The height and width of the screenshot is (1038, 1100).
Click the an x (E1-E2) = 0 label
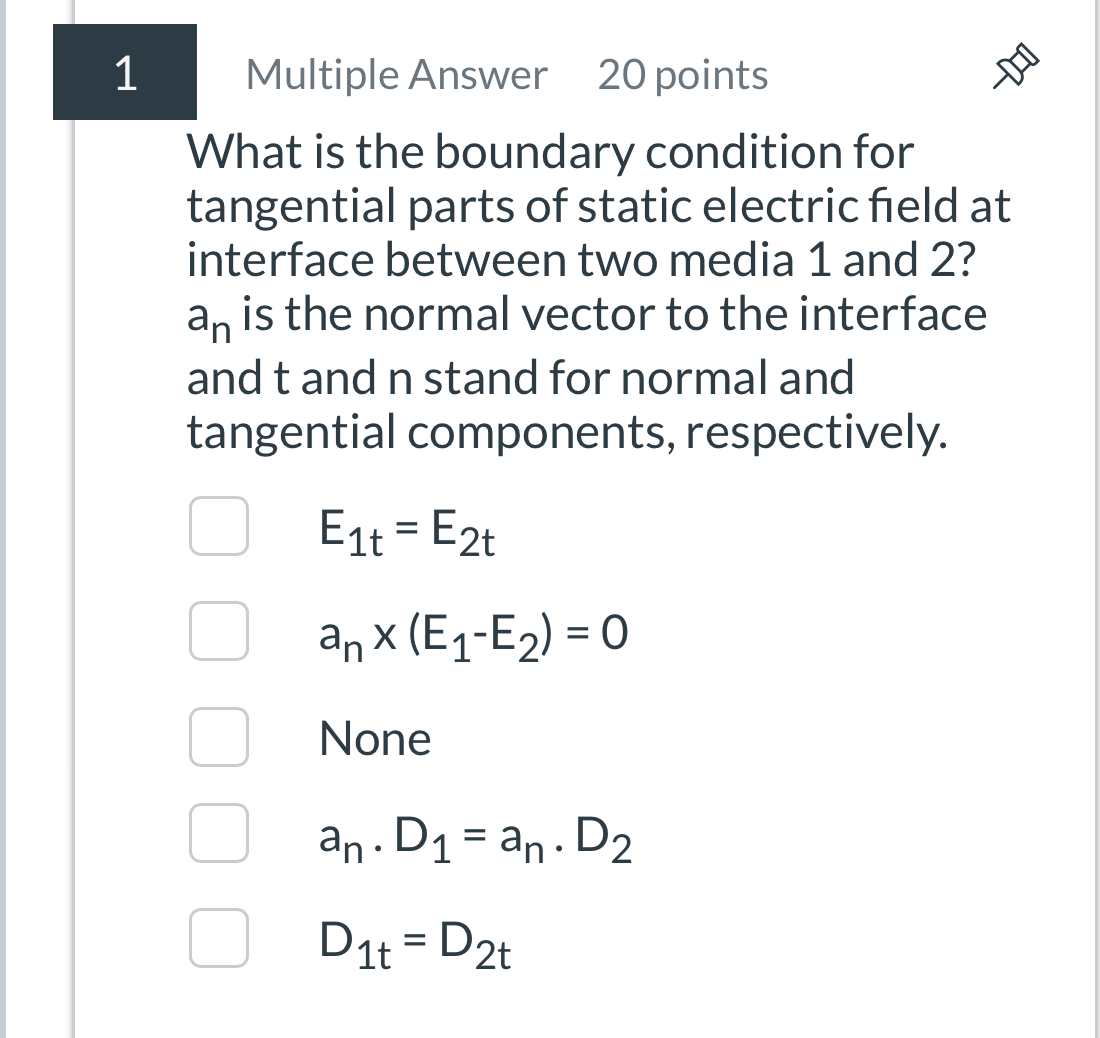(x=473, y=634)
